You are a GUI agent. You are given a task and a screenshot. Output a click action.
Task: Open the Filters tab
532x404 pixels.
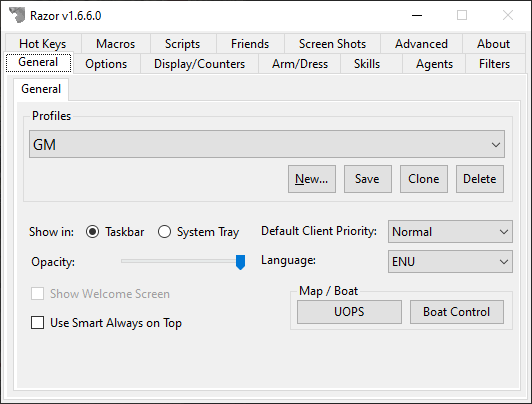(x=494, y=64)
